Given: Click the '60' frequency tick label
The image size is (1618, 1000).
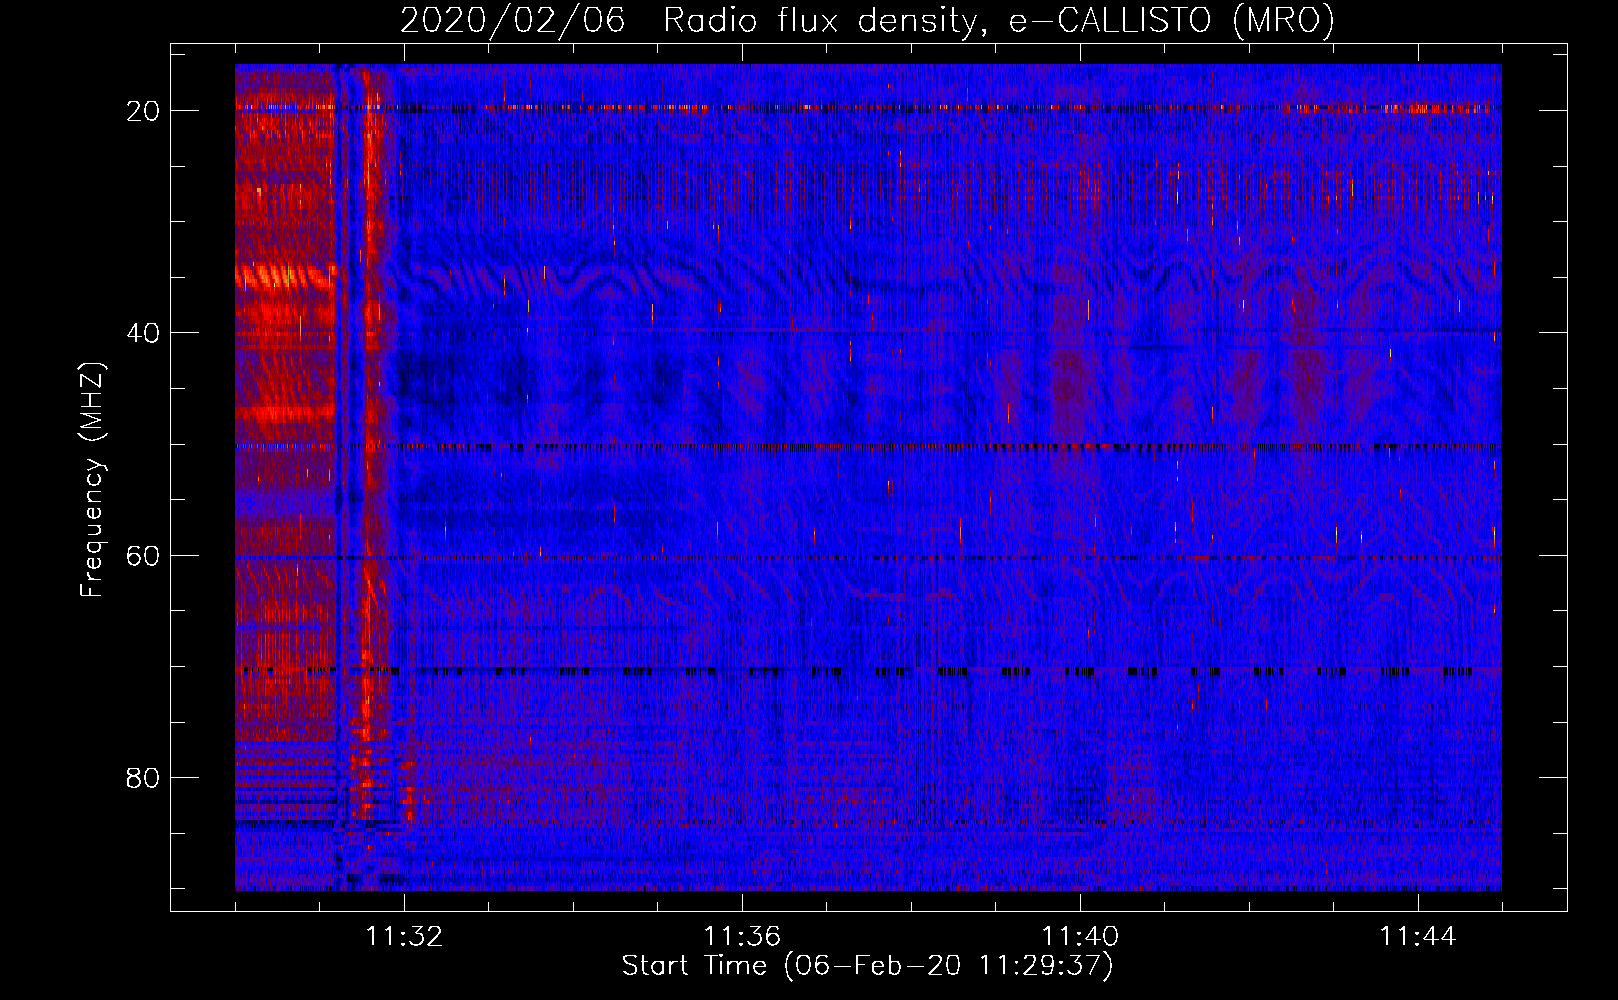Looking at the screenshot, I should coord(143,555).
